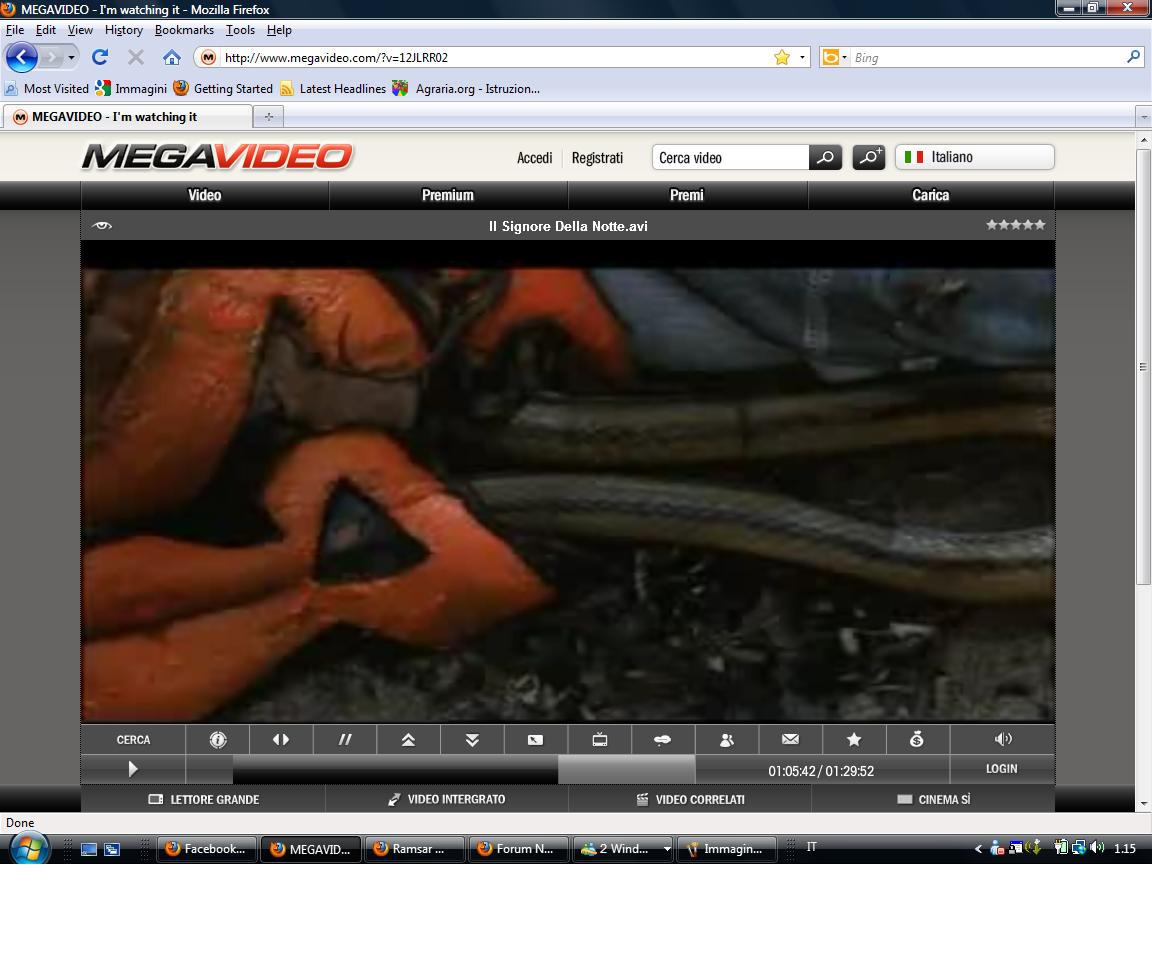The height and width of the screenshot is (959, 1152).
Task: Click the magnifier search button beside Cerca video
Action: pos(825,158)
